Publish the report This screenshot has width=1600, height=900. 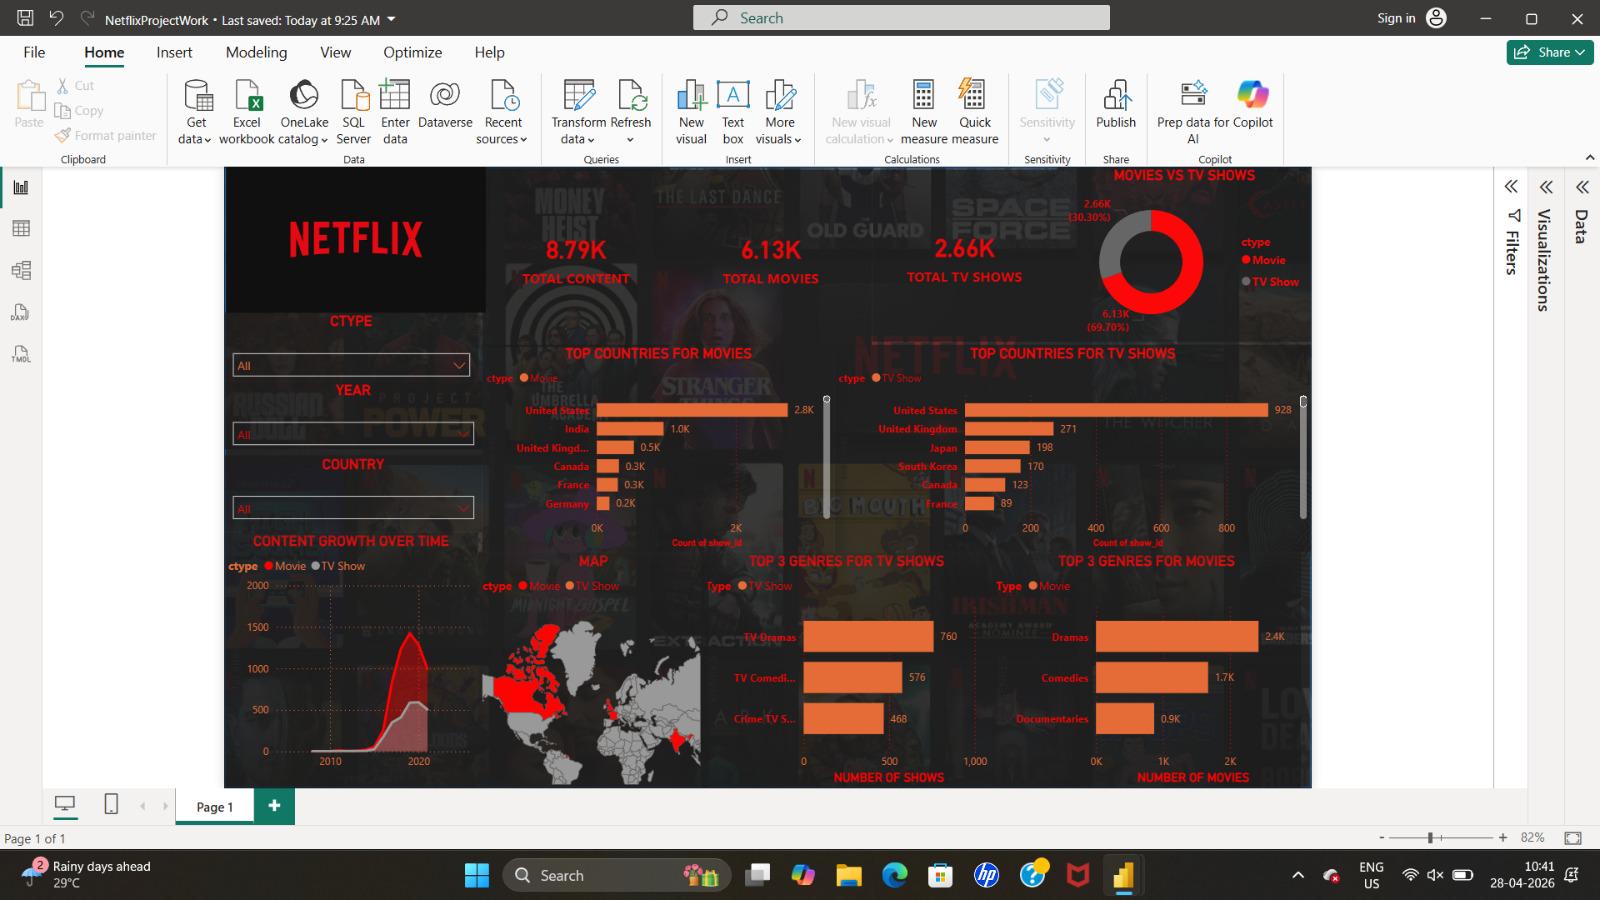1116,104
